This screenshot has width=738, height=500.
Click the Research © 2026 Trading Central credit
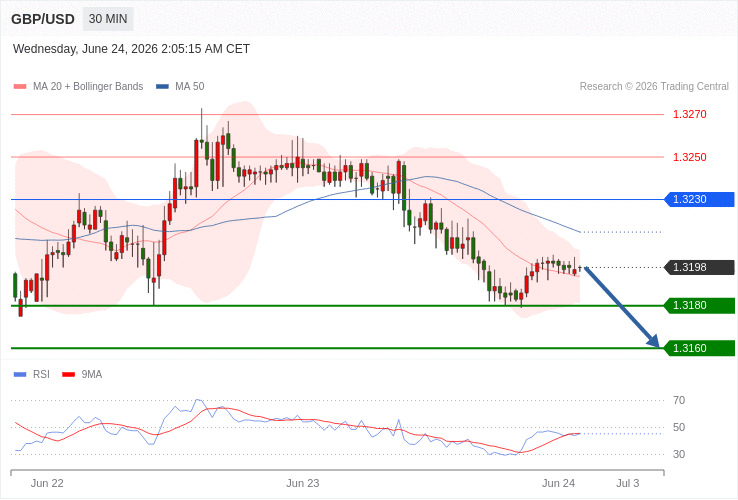tap(654, 87)
